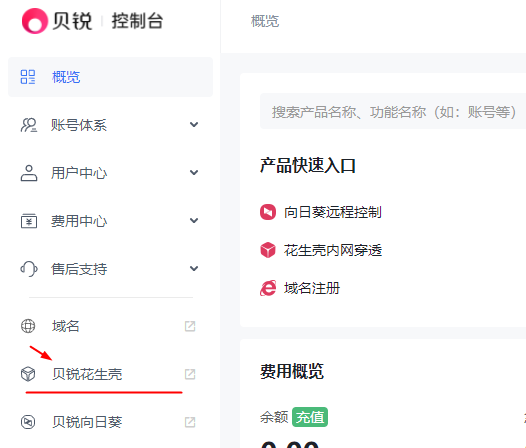Click external-link icon beside 域名
This screenshot has height=448, width=526.
pos(190,326)
